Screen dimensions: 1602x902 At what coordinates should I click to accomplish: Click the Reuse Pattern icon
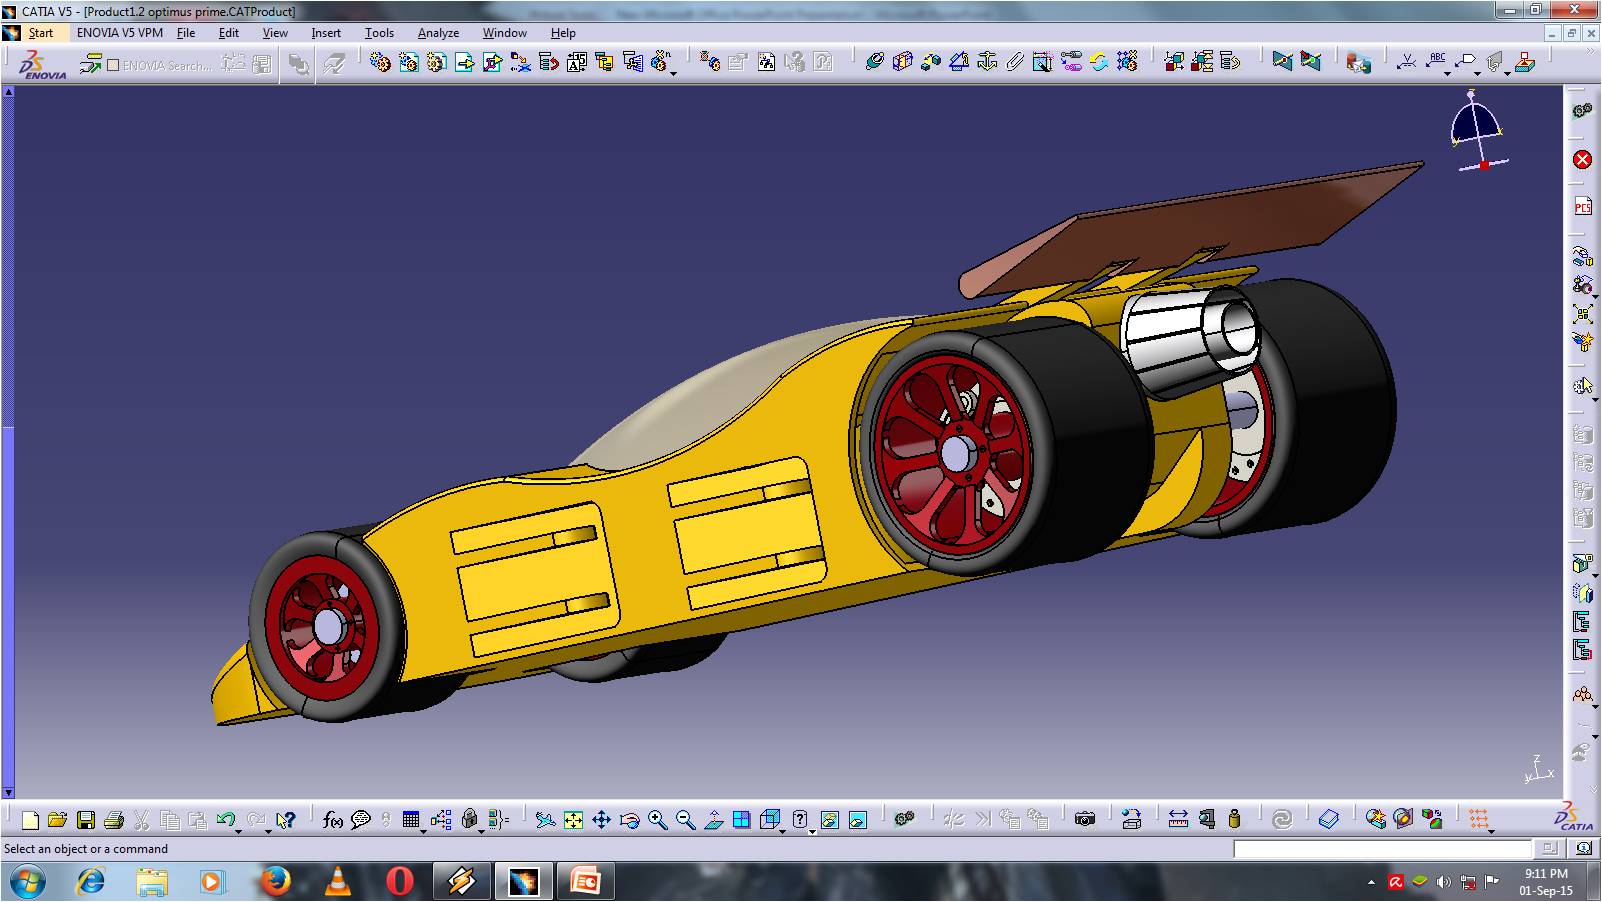[1127, 62]
